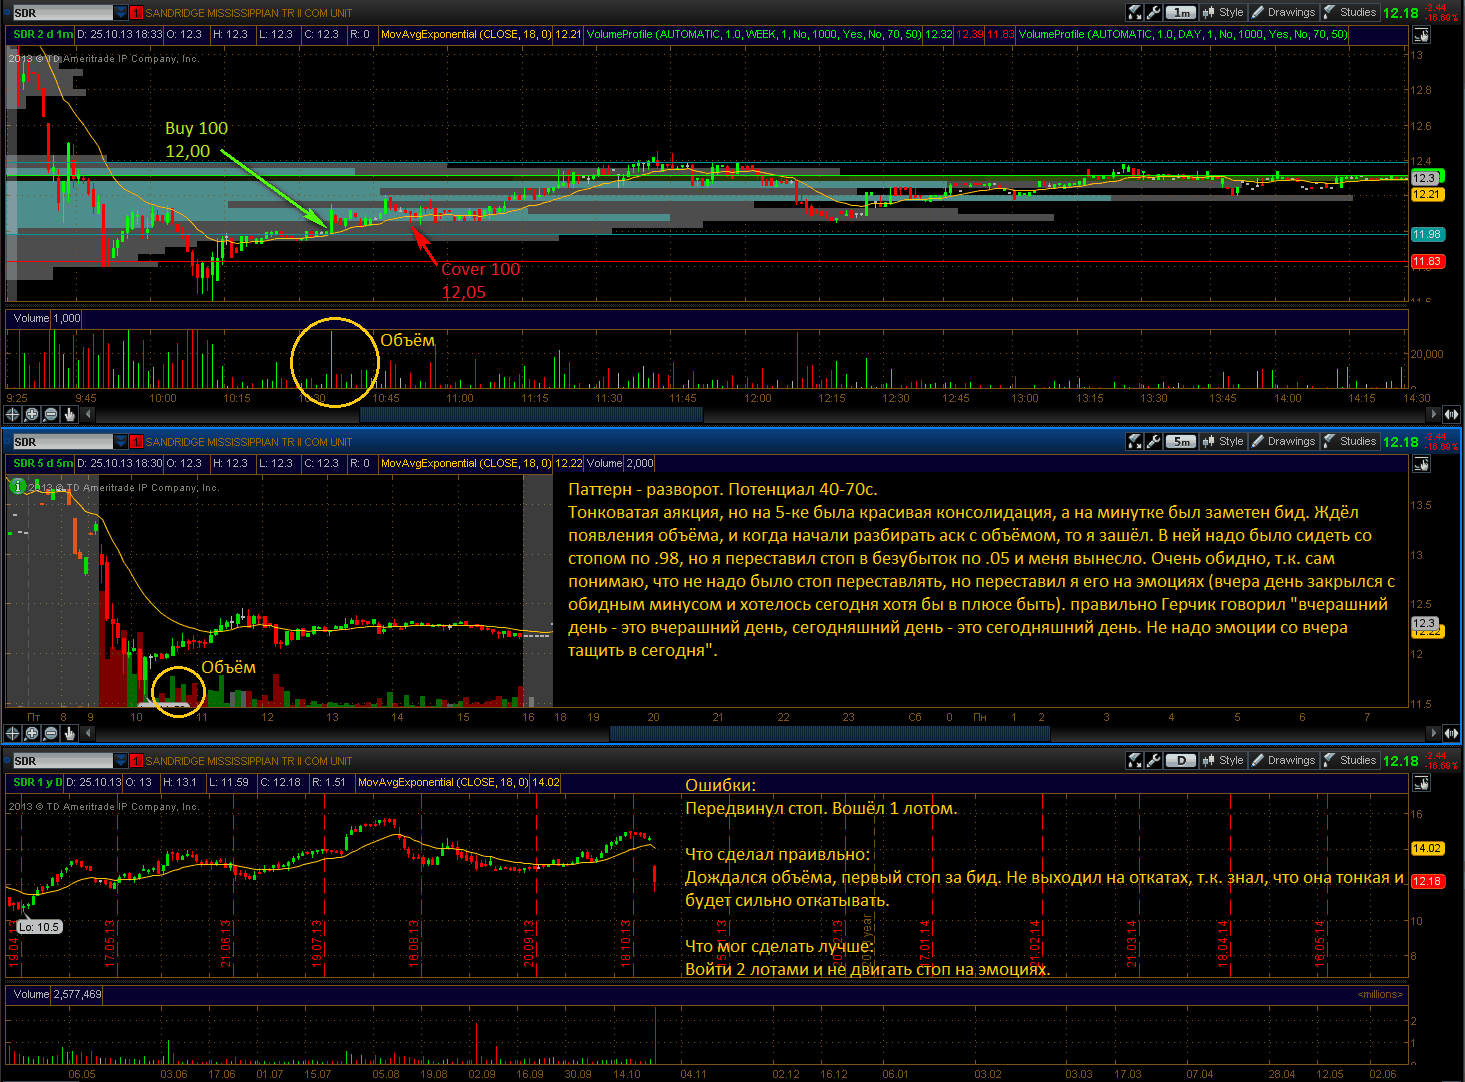Click the SDR symbol field in the 5m chart
The width and height of the screenshot is (1465, 1082).
tap(62, 441)
